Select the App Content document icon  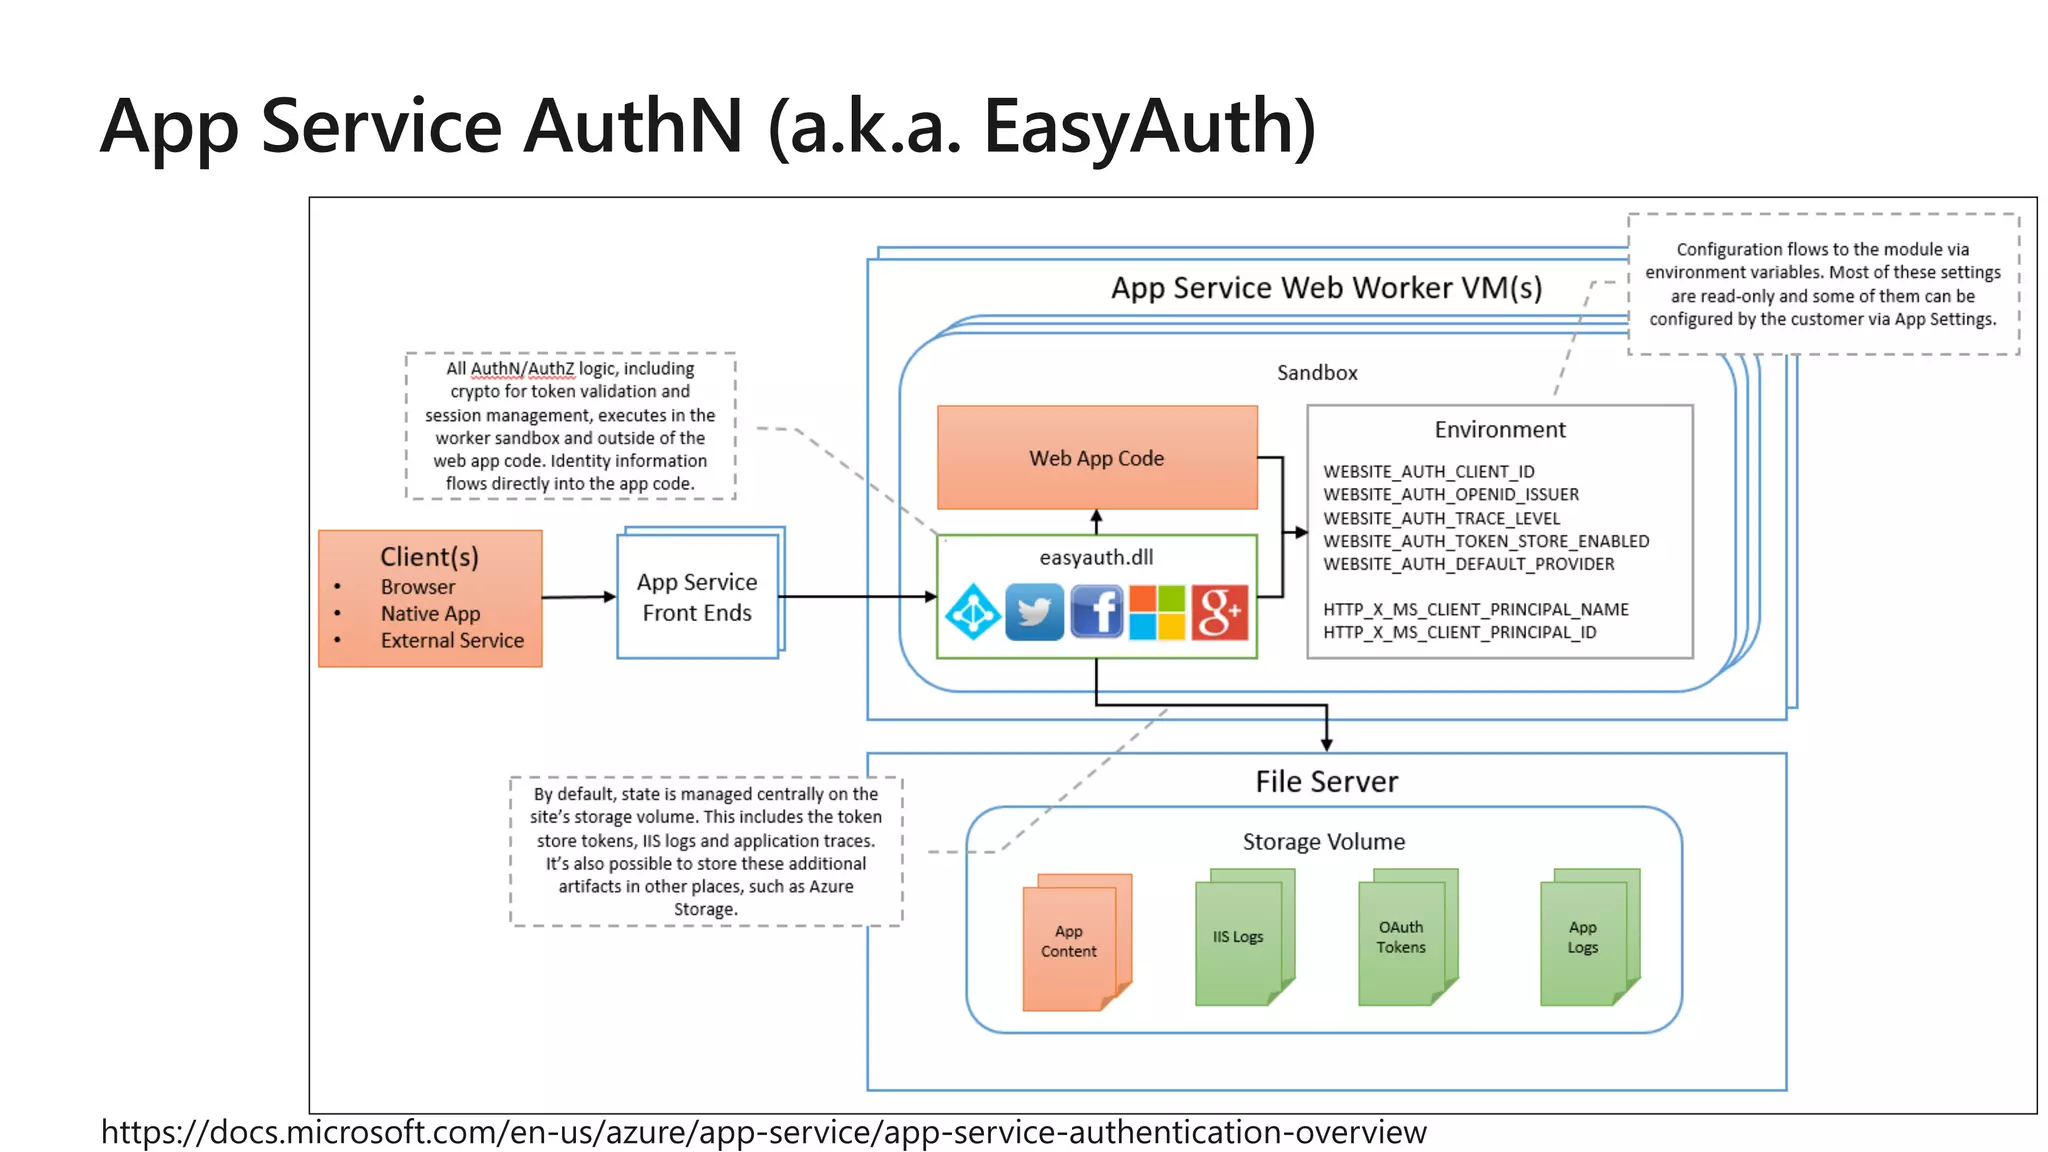[x=1070, y=942]
